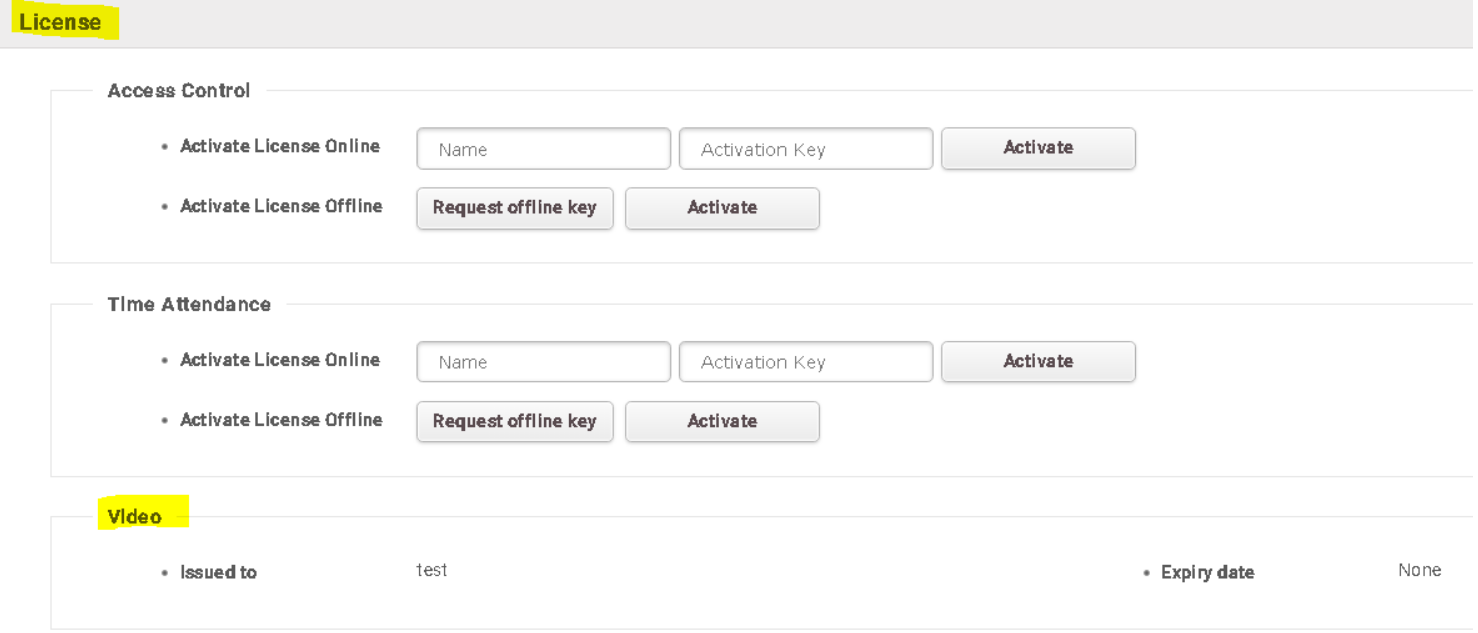Click the Name field under Access Control

pyautogui.click(x=543, y=149)
